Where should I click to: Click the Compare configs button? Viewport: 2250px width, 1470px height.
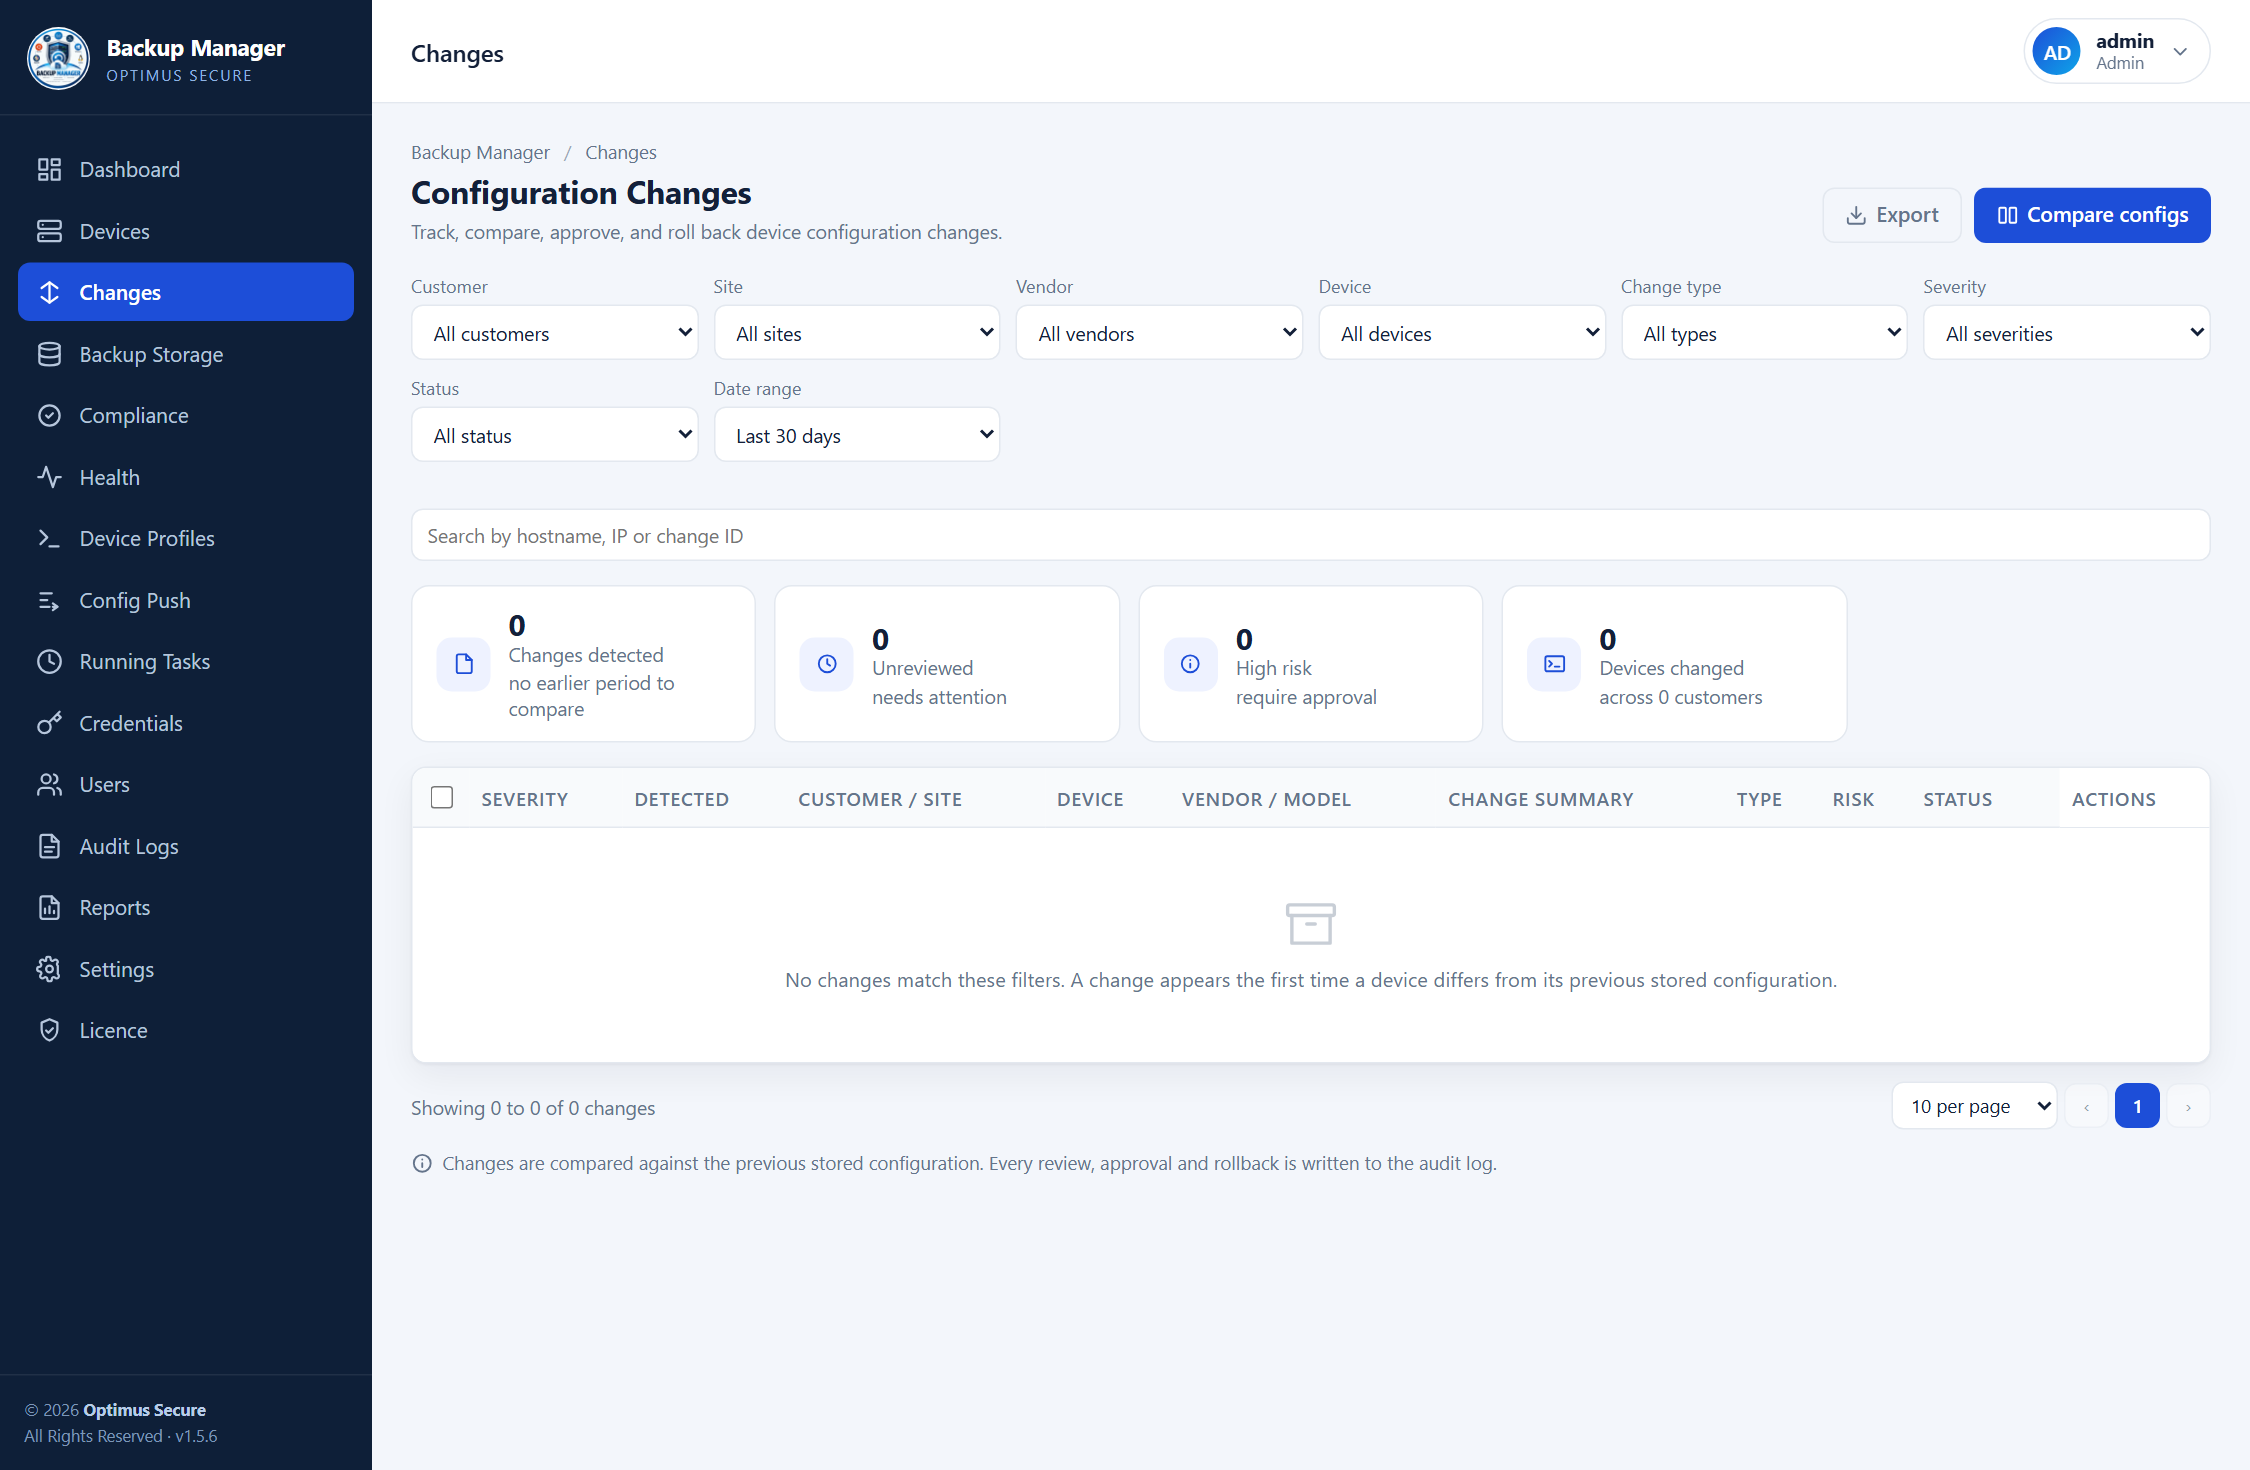[2092, 215]
